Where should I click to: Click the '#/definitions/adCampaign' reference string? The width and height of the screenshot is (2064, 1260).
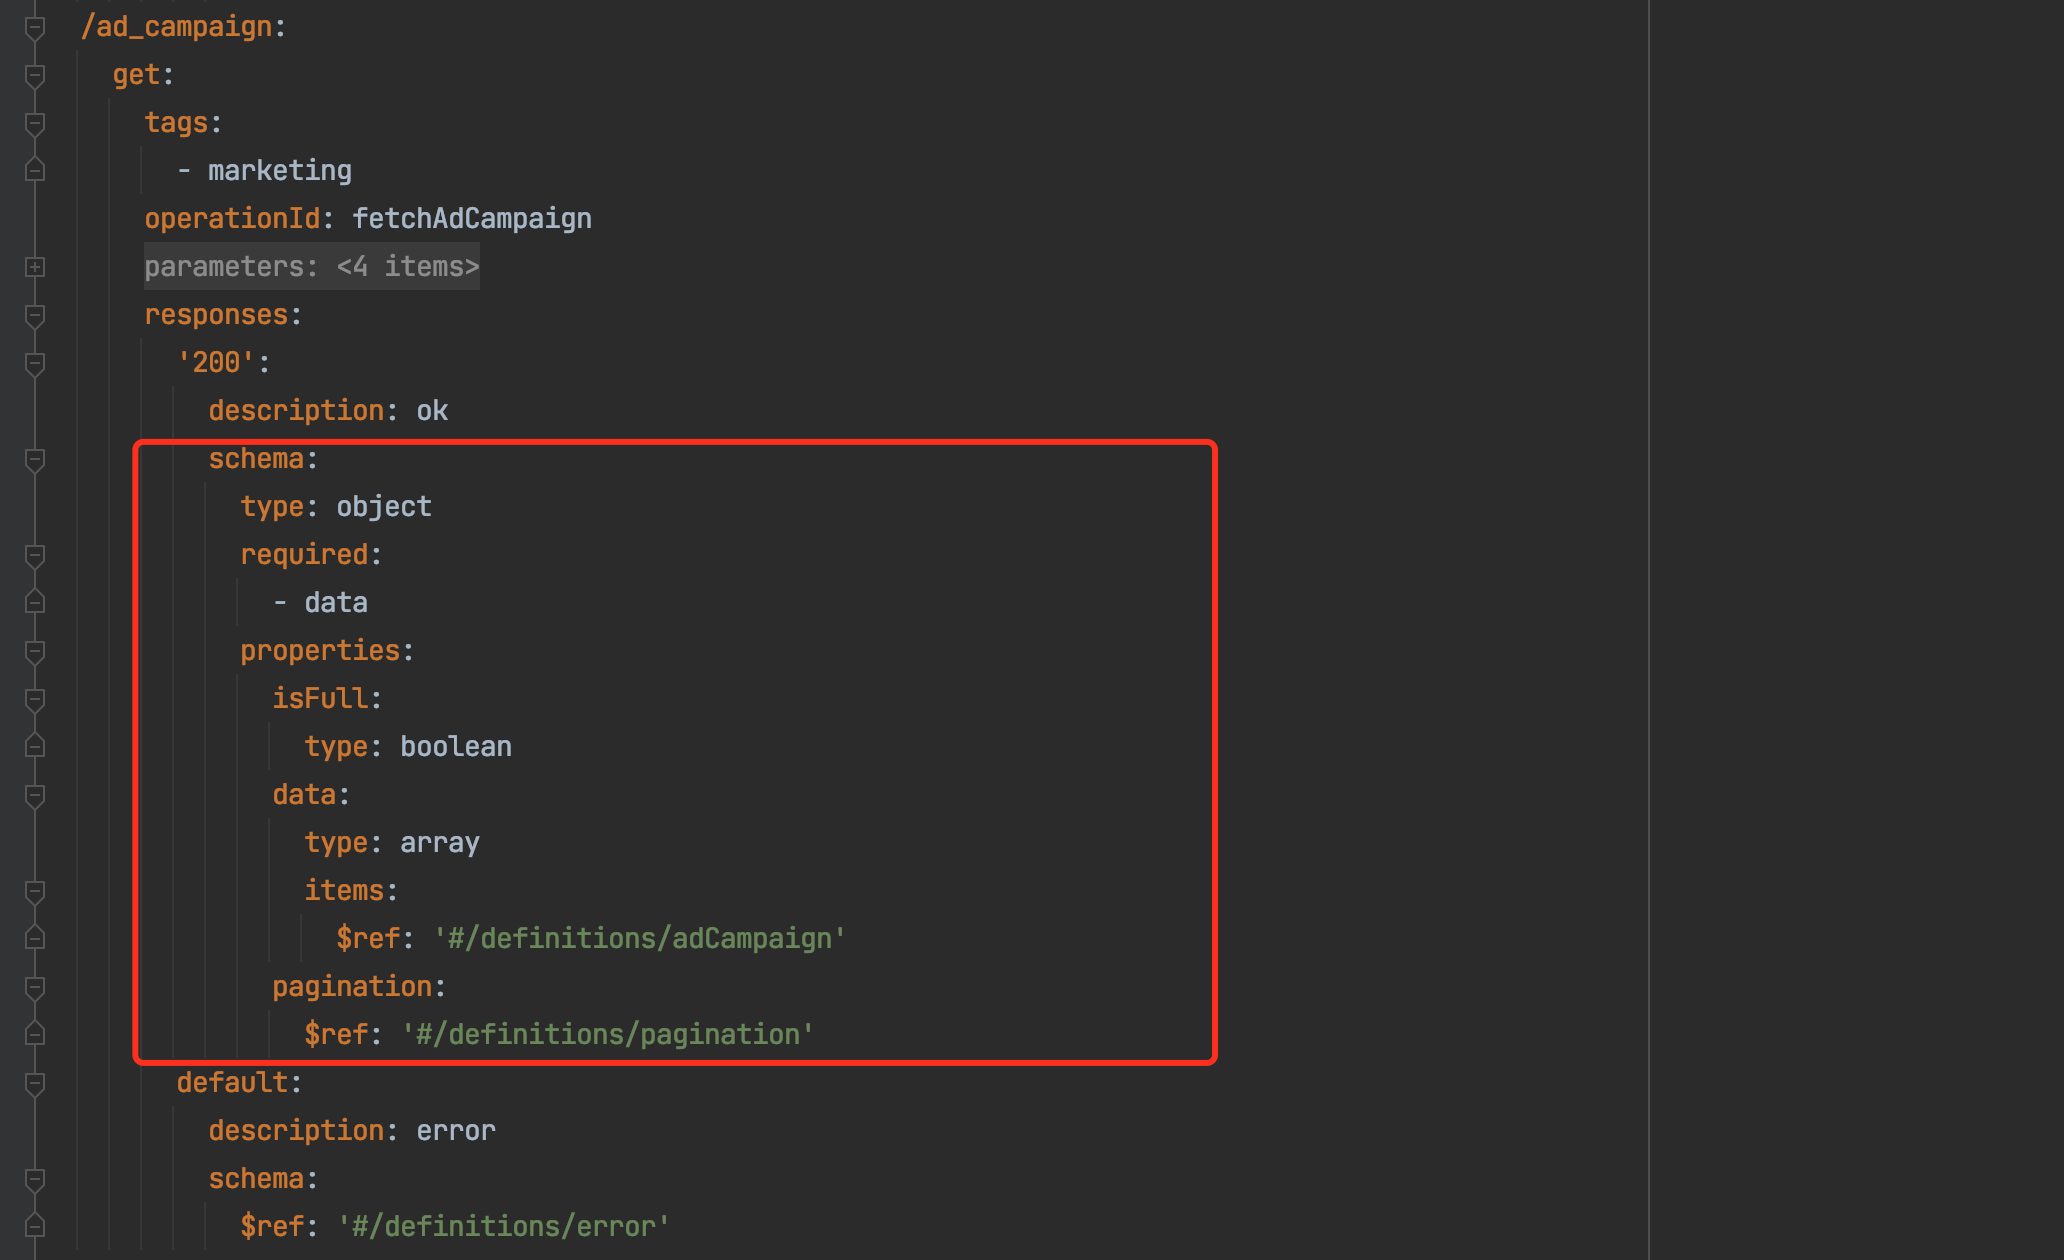tap(640, 939)
